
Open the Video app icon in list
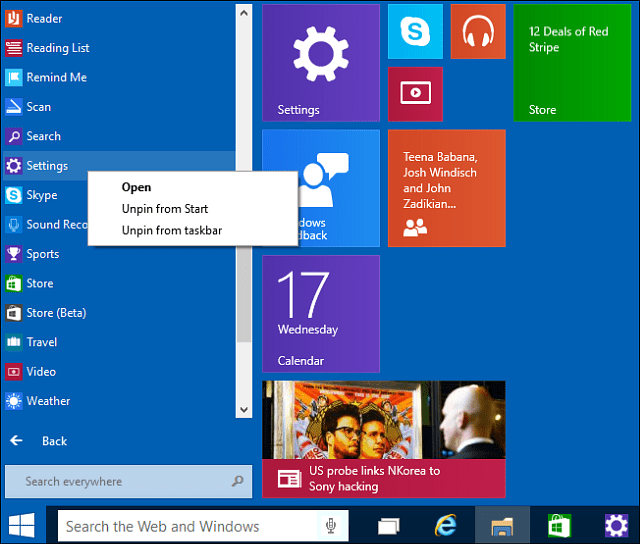[13, 372]
